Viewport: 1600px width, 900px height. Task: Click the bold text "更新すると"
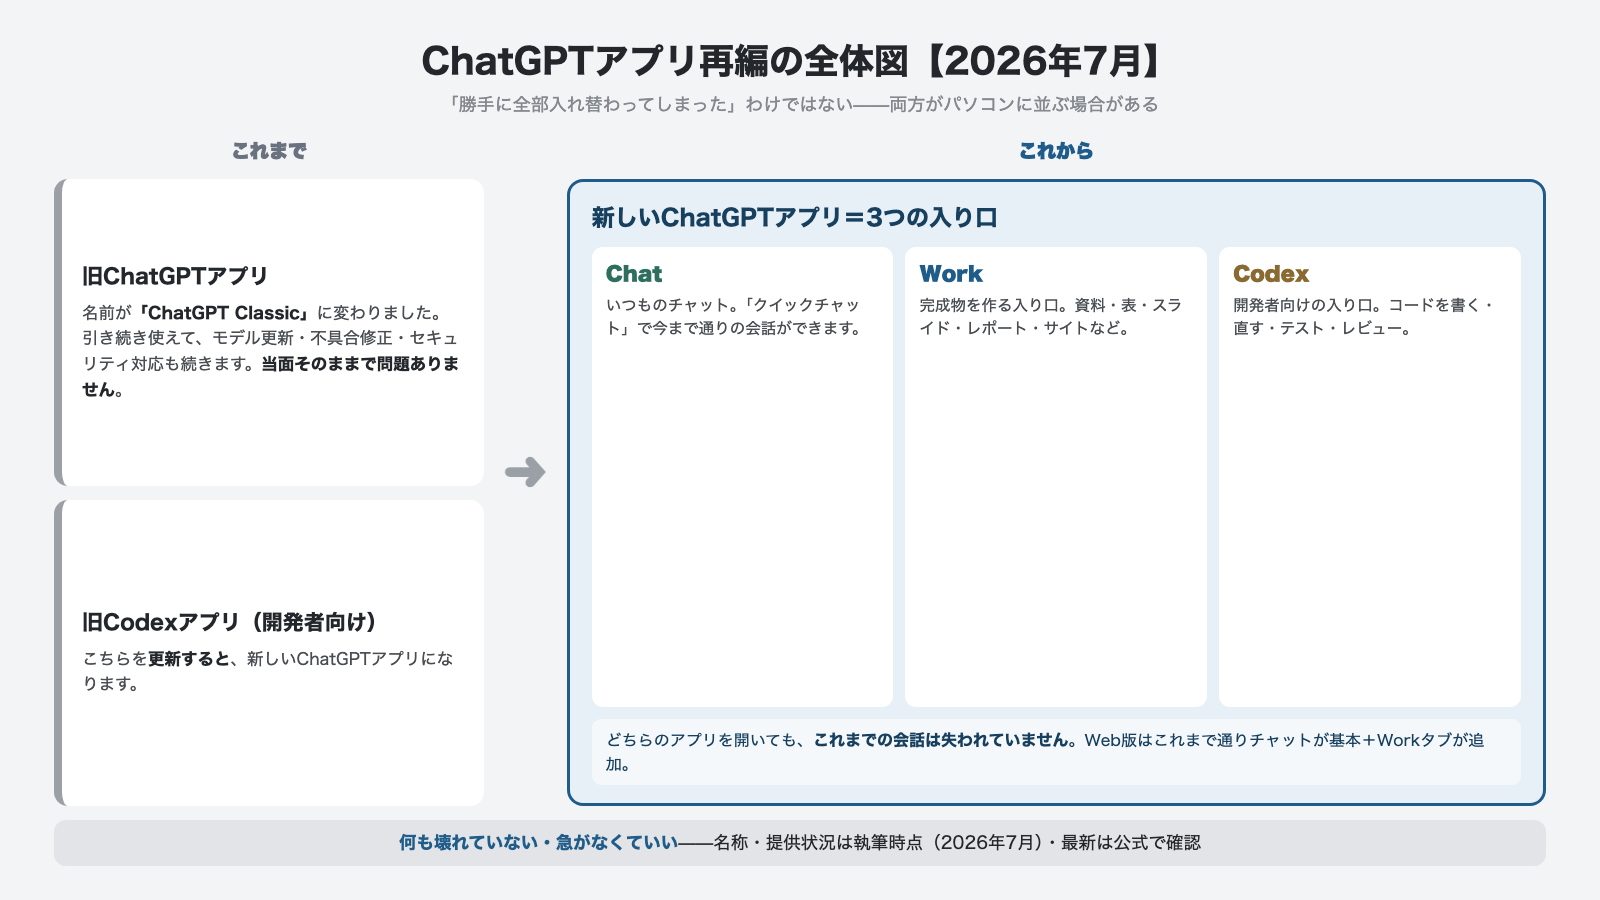pyautogui.click(x=189, y=659)
